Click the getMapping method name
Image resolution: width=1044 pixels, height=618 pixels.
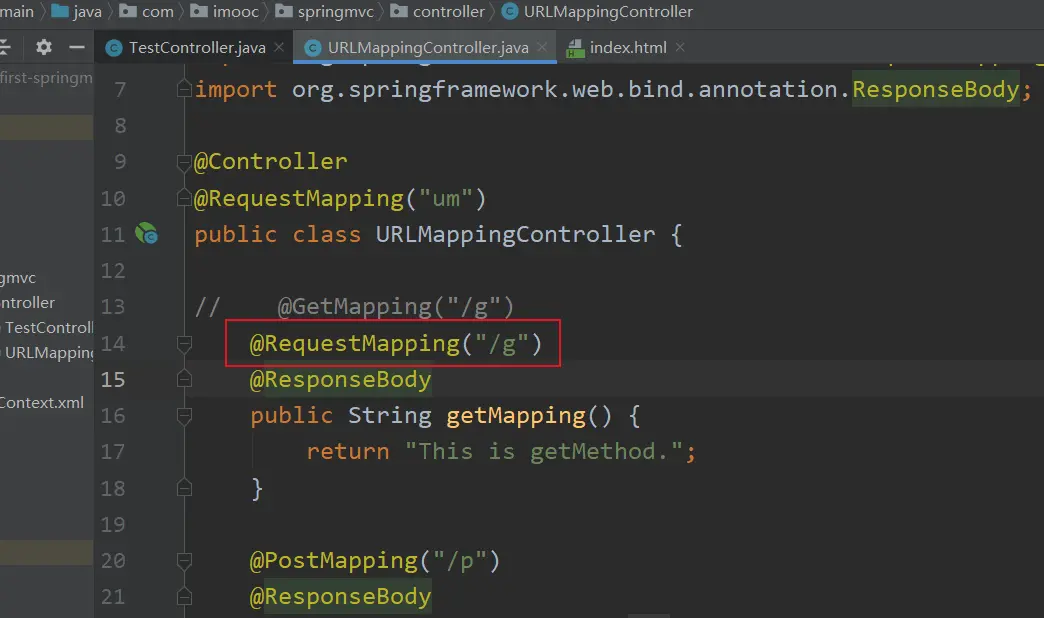tap(516, 416)
